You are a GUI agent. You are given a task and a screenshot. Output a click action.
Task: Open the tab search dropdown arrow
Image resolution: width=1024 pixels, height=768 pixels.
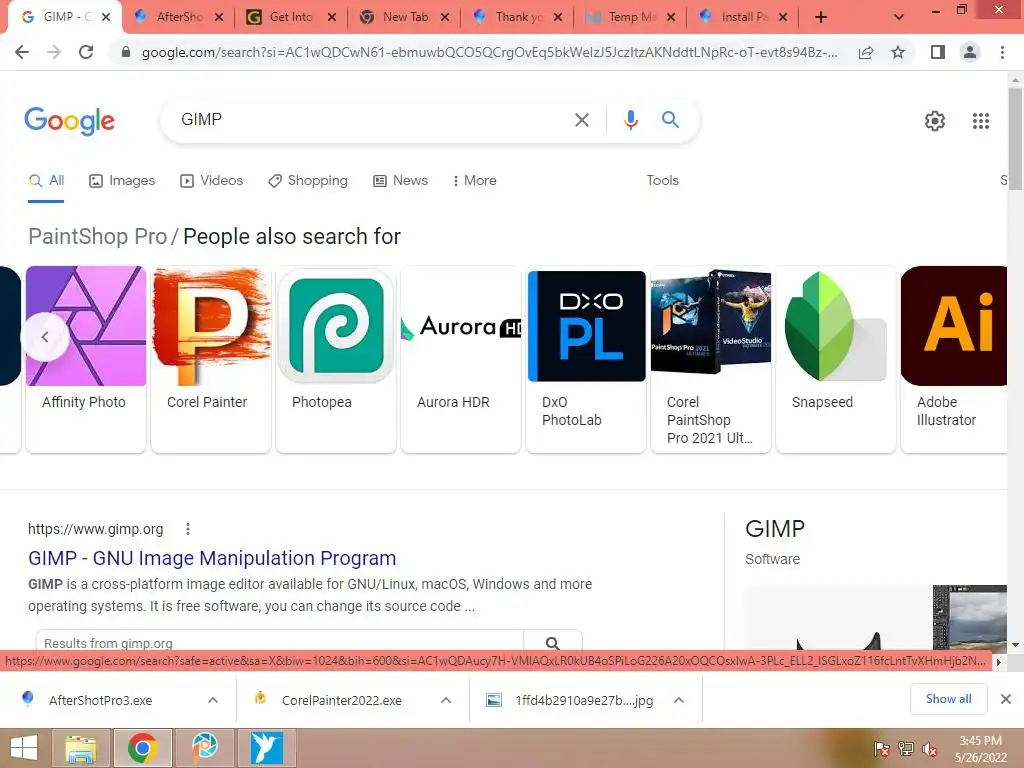899,17
